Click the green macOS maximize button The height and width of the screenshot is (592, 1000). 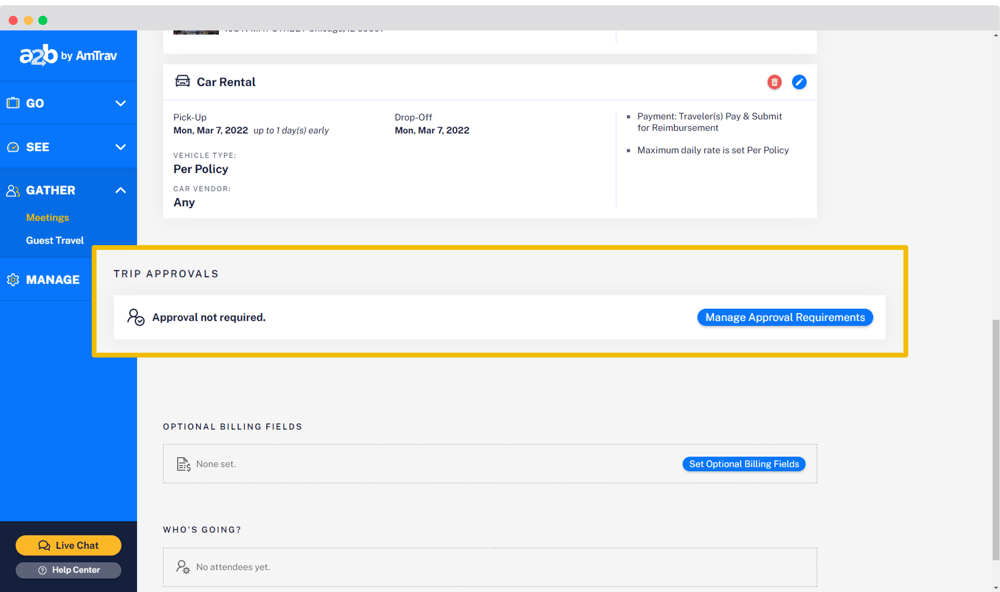click(x=43, y=20)
